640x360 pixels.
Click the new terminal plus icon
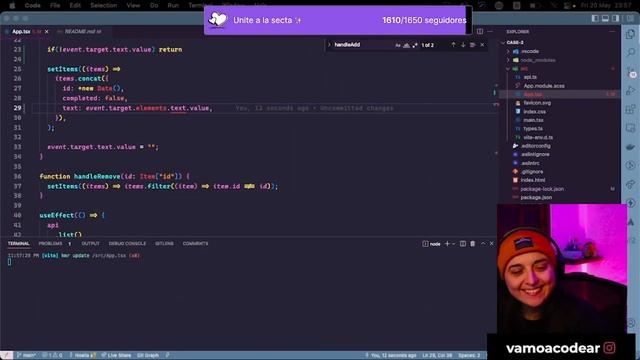point(447,244)
